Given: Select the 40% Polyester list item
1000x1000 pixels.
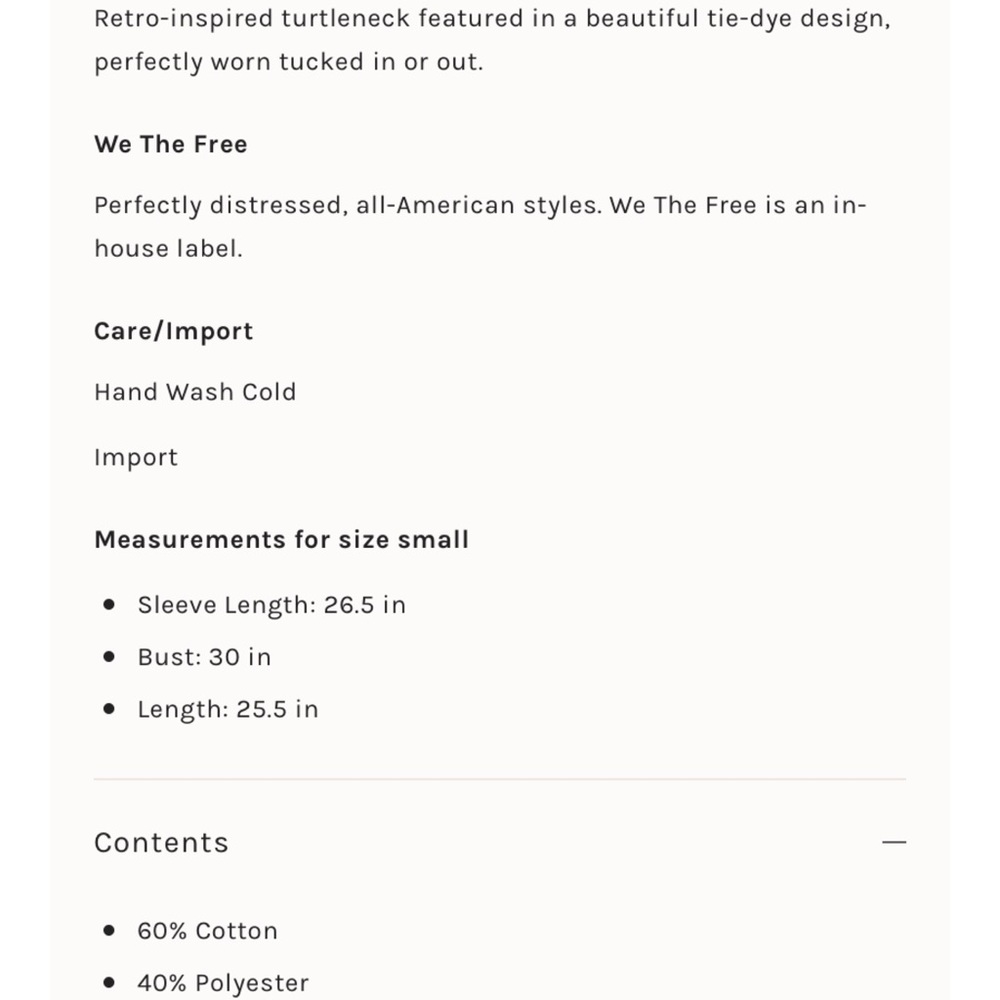Looking at the screenshot, I should (223, 983).
